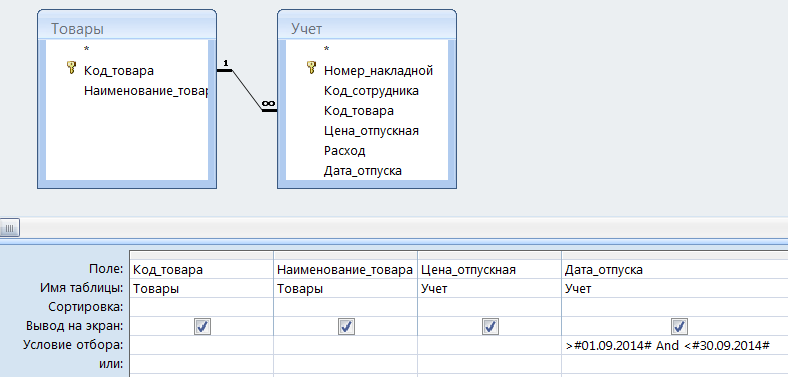Click the horizontal scrollbar thumb of the table pane
Screen dimensions: 788x377
click(10, 228)
